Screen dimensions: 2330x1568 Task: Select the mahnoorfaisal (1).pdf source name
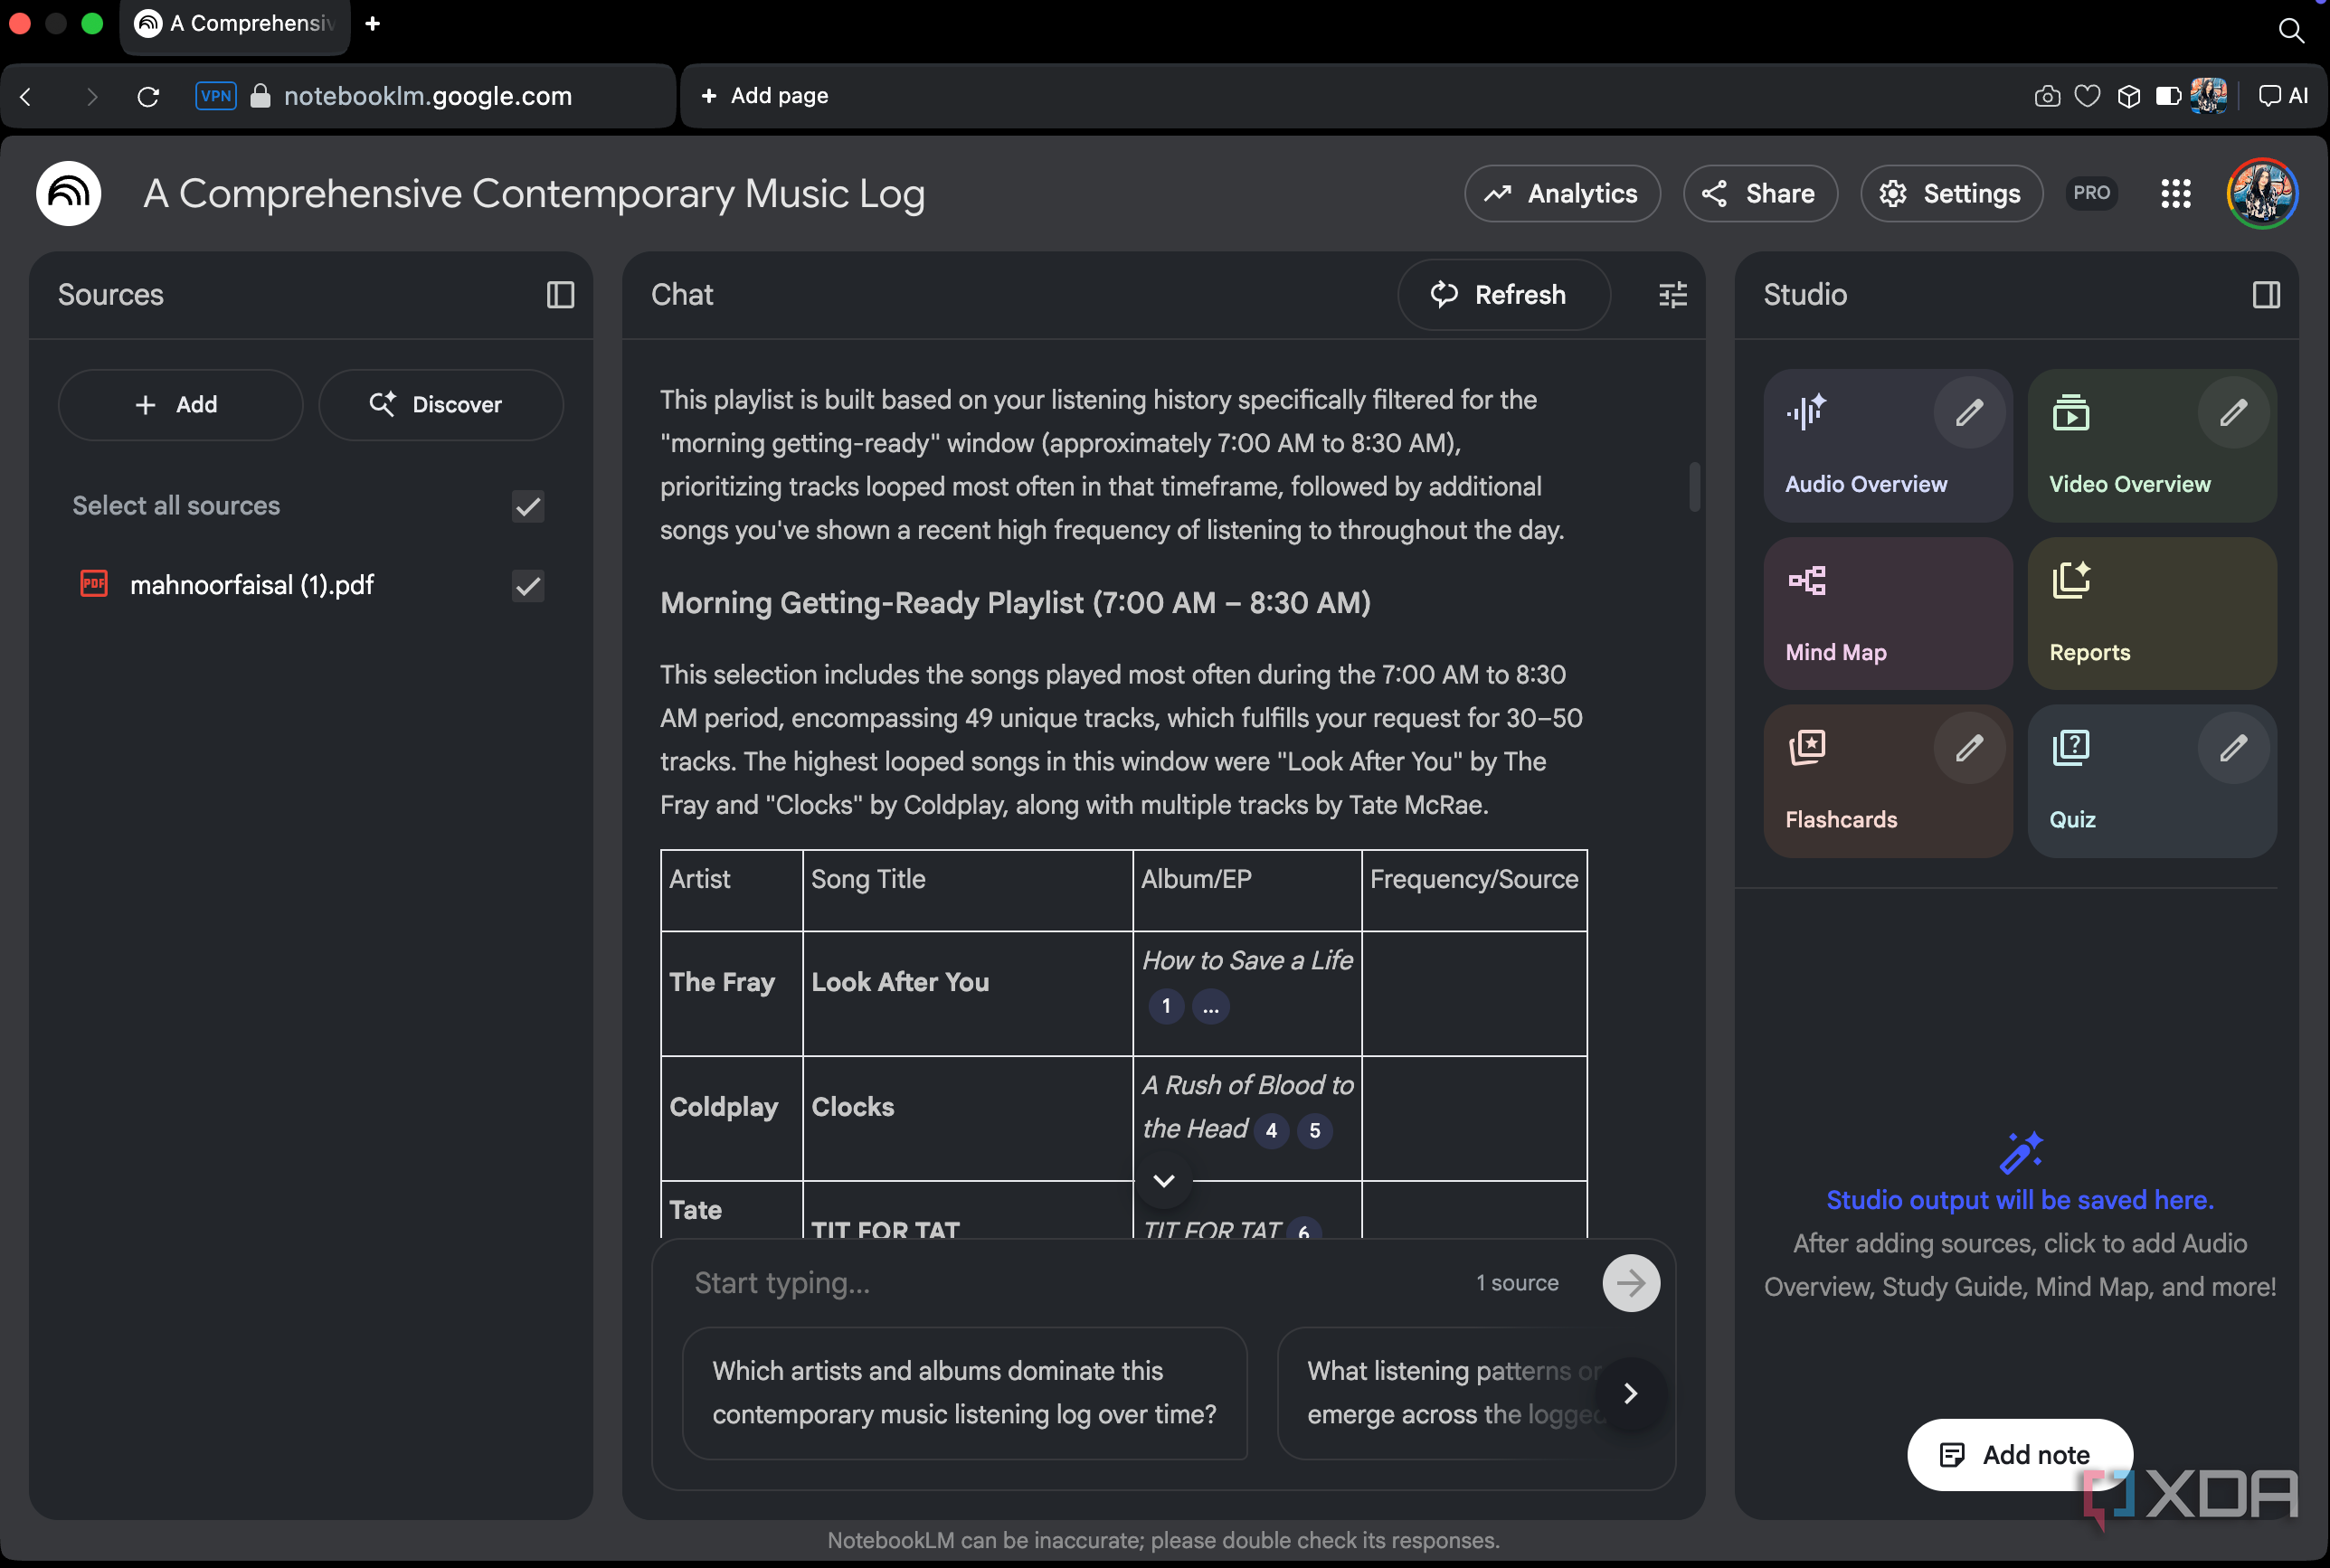[x=252, y=585]
